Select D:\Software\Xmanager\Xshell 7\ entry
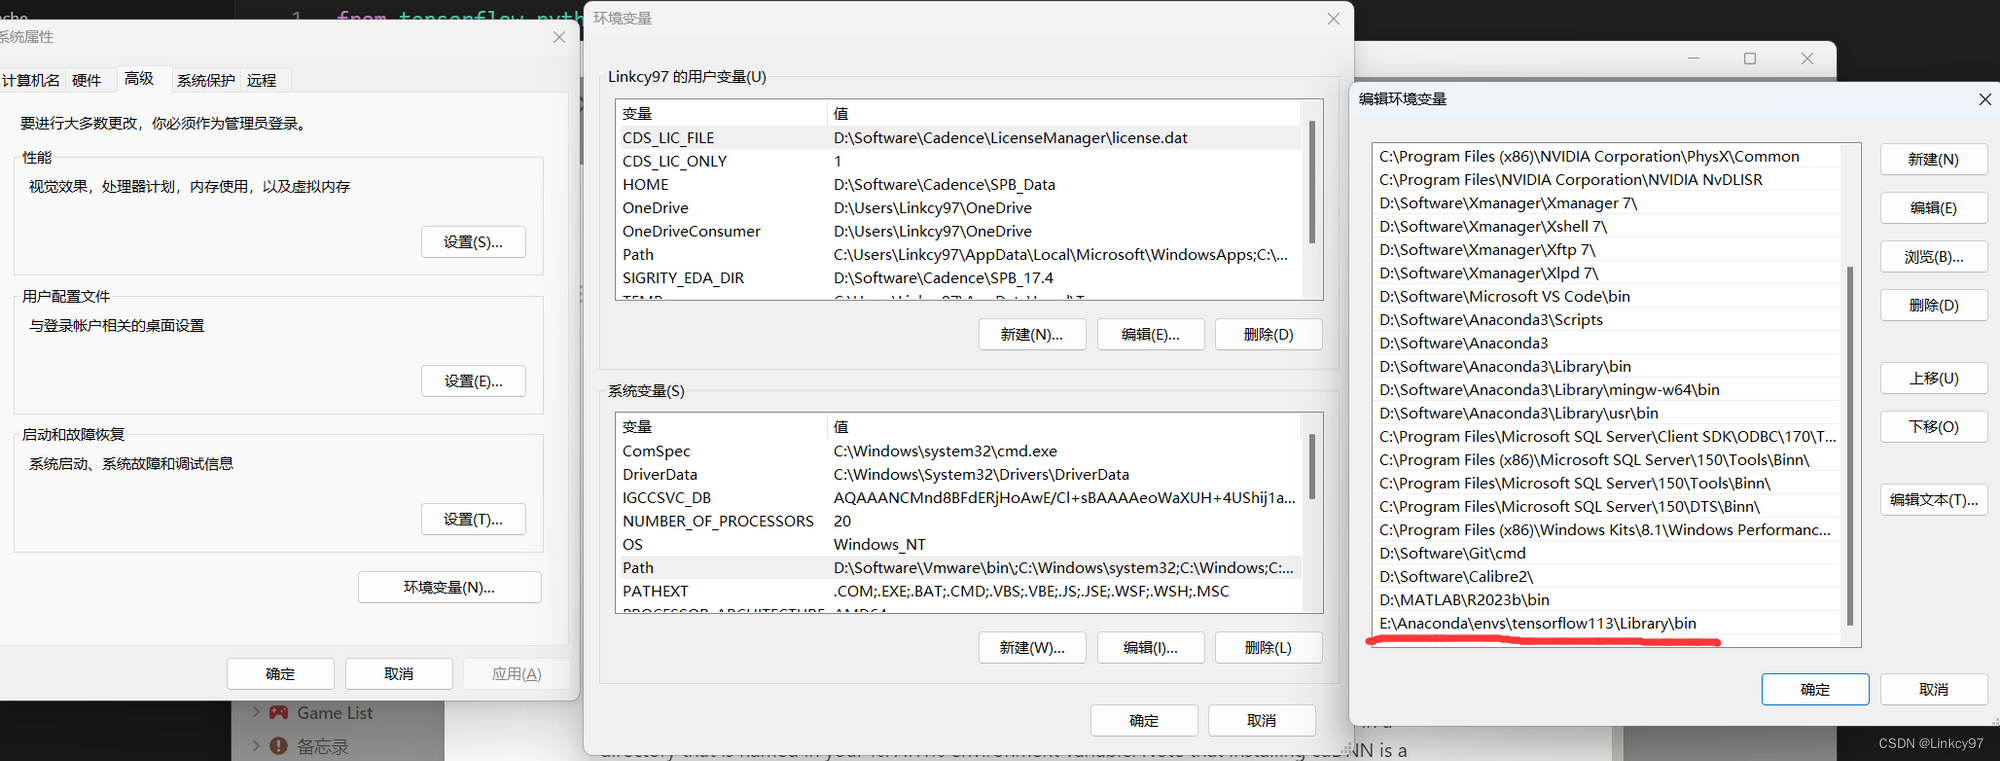 1607,226
